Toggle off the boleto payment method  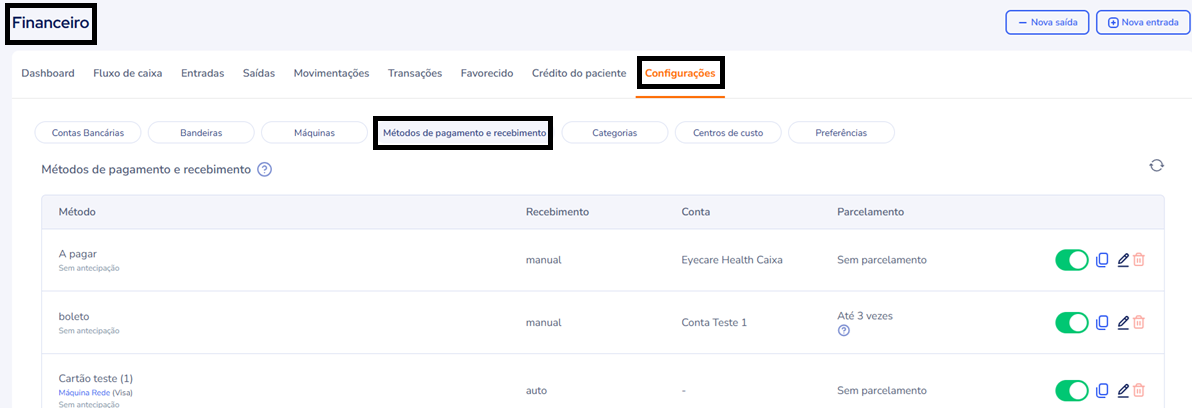coord(1071,322)
